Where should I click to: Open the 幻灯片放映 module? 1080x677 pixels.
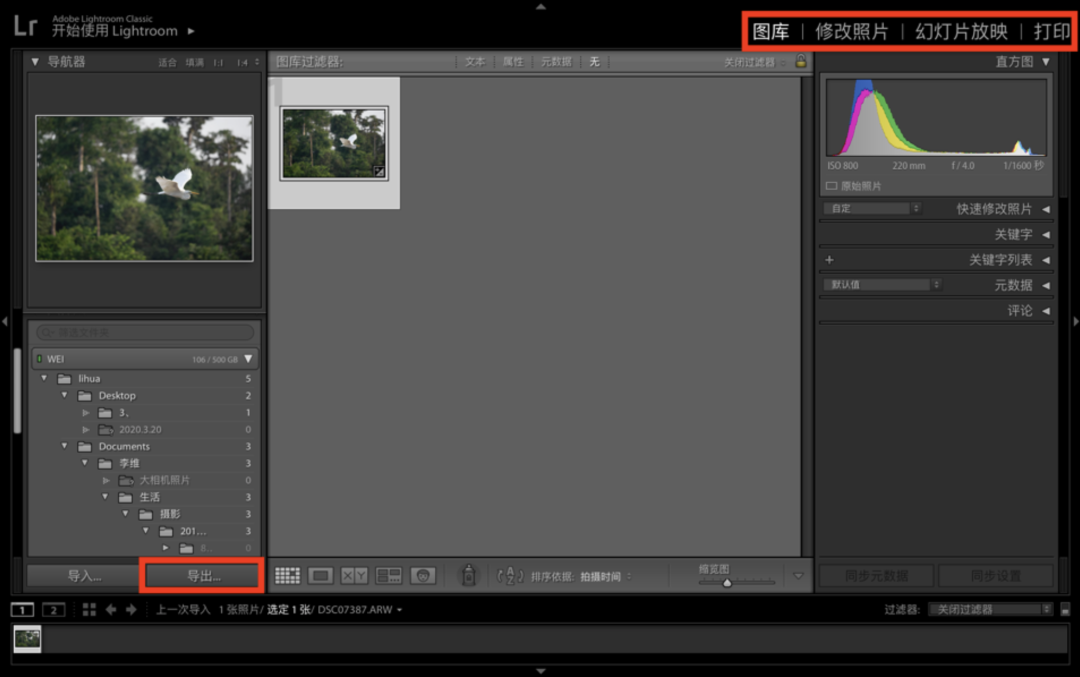click(x=961, y=32)
